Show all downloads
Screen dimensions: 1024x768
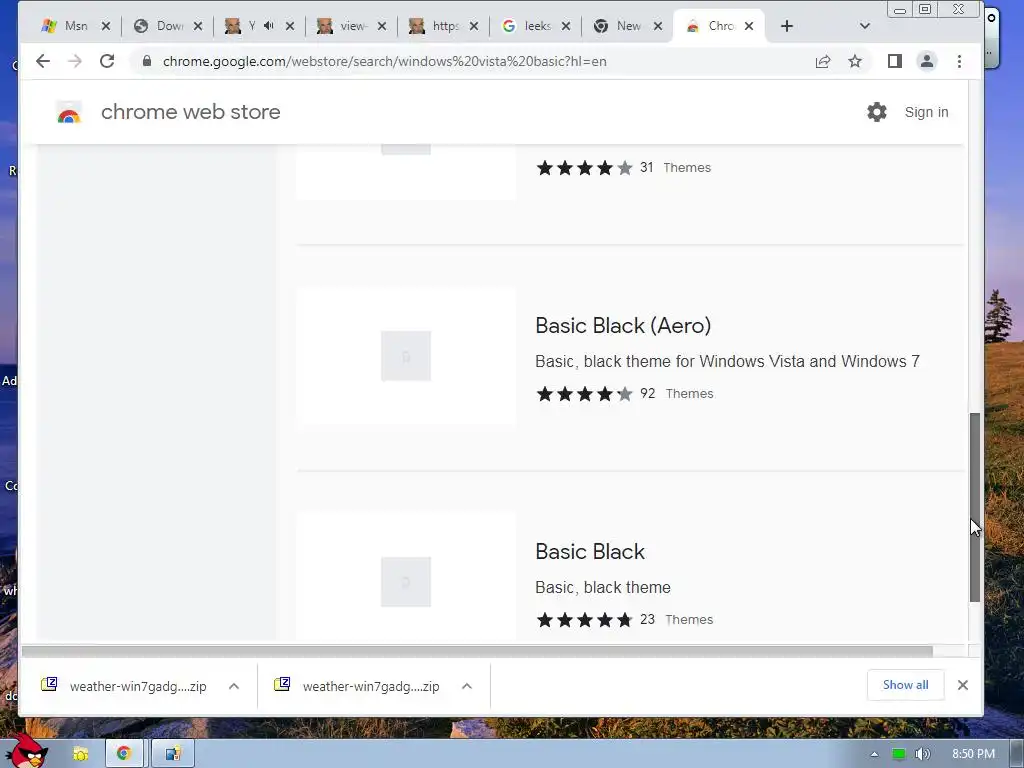pyautogui.click(x=905, y=685)
